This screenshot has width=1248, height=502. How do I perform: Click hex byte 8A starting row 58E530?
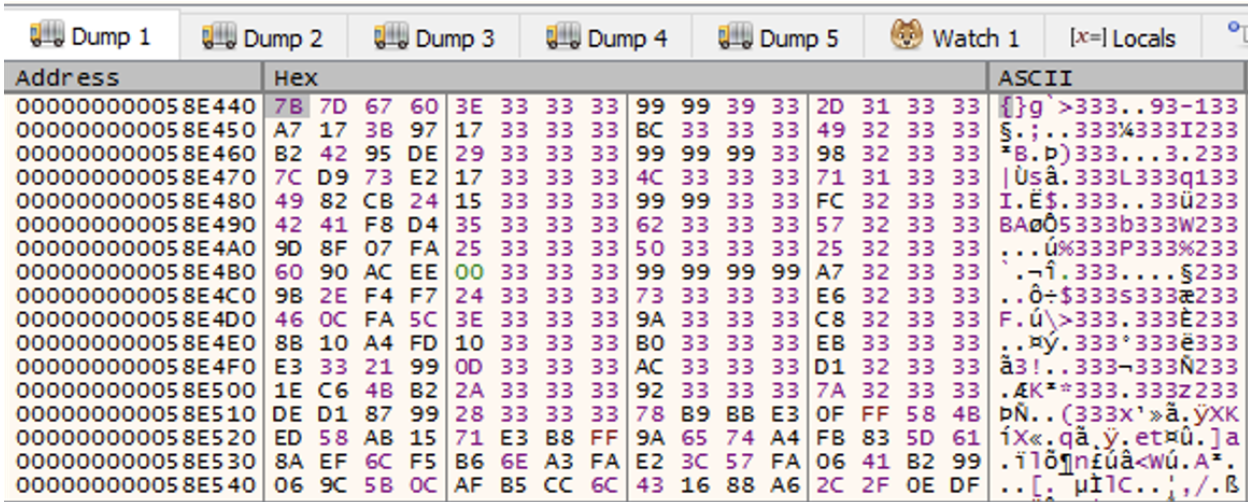[288, 464]
